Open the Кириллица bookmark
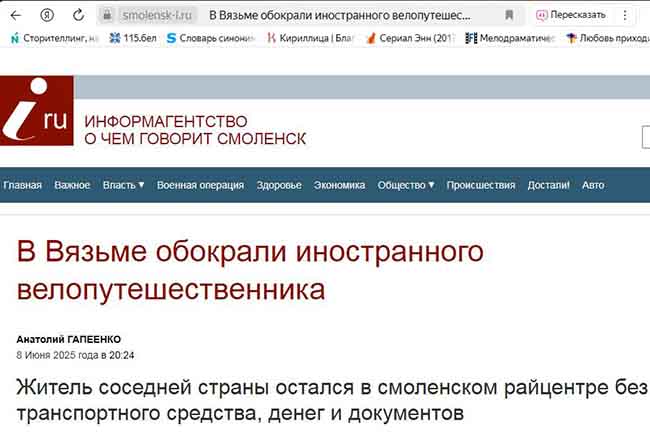 (309, 38)
